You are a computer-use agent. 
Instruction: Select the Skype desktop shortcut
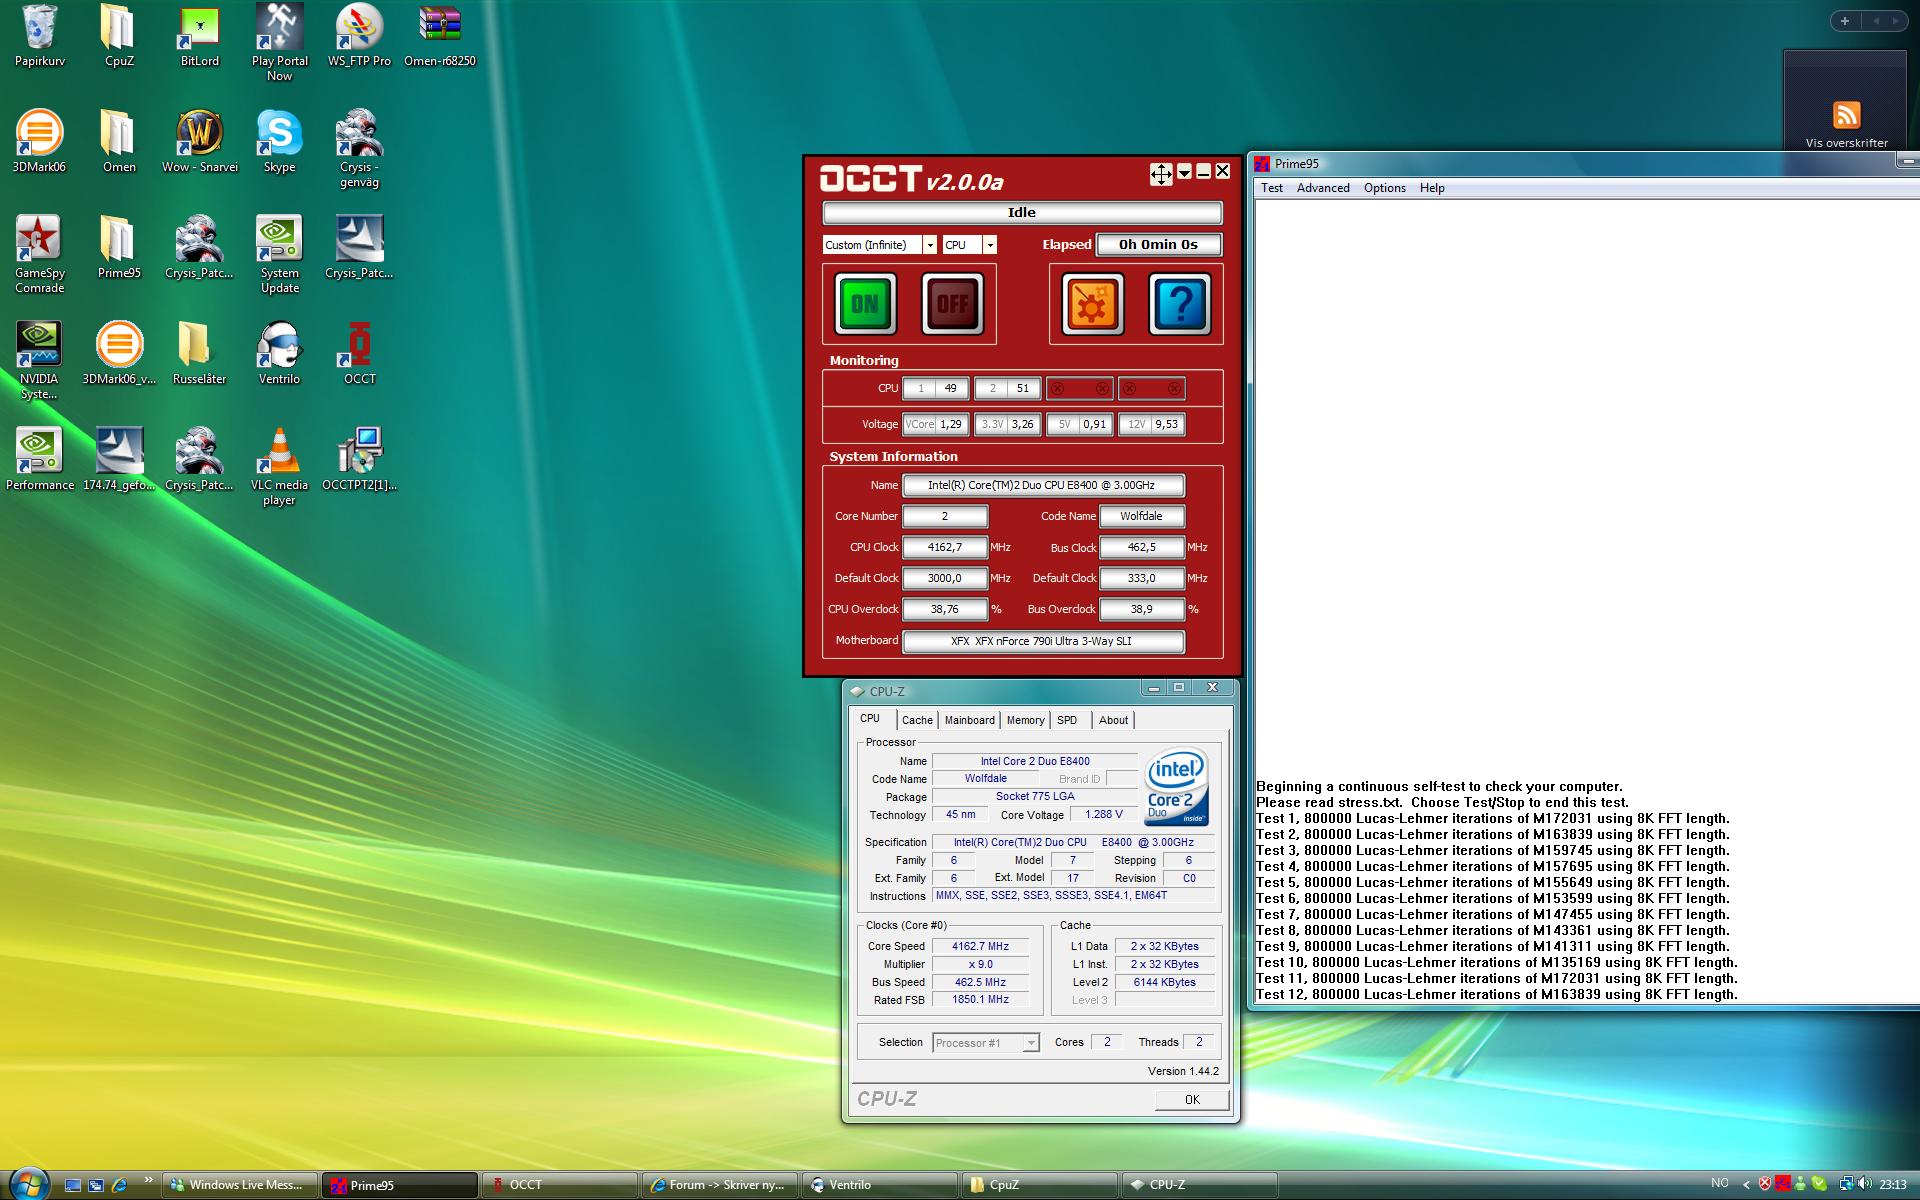point(279,142)
